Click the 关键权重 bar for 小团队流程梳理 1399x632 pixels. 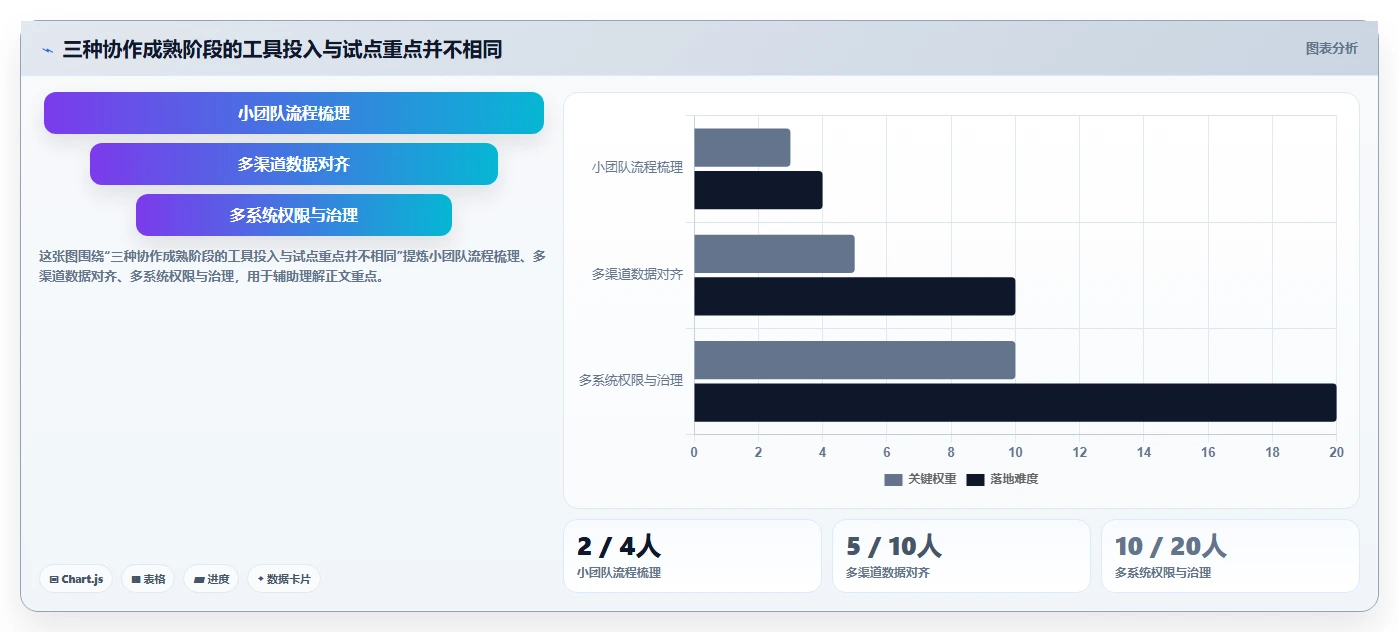click(x=742, y=147)
